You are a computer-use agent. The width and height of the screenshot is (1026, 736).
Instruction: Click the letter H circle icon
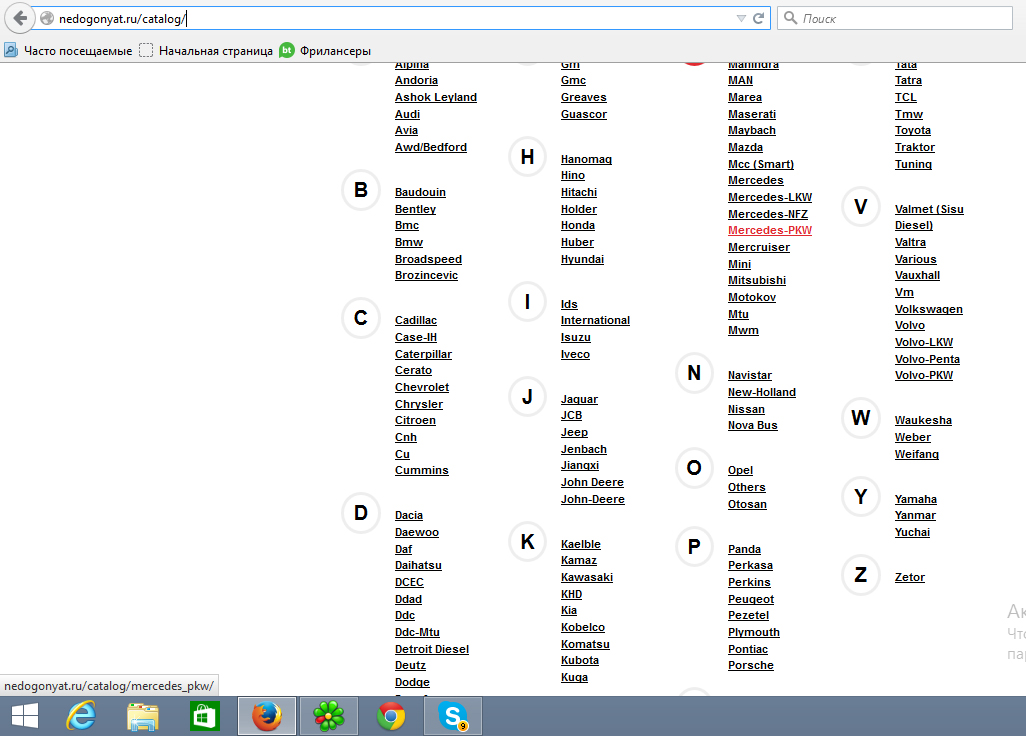(x=527, y=157)
